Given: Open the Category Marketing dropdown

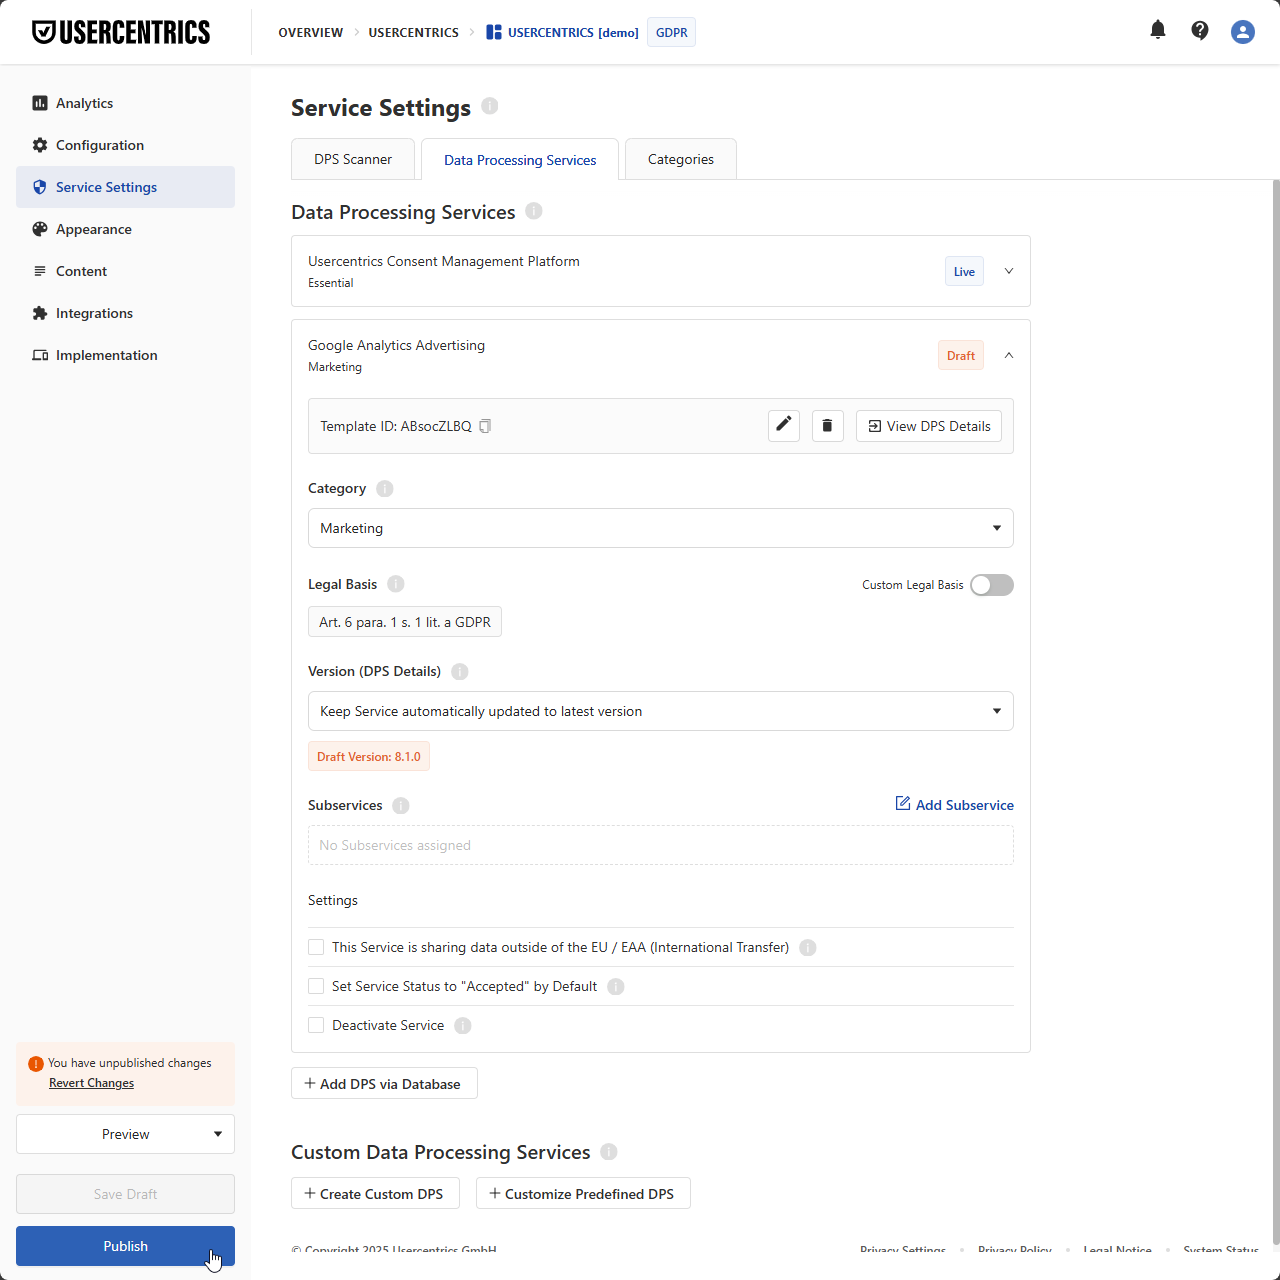Looking at the screenshot, I should pos(660,528).
